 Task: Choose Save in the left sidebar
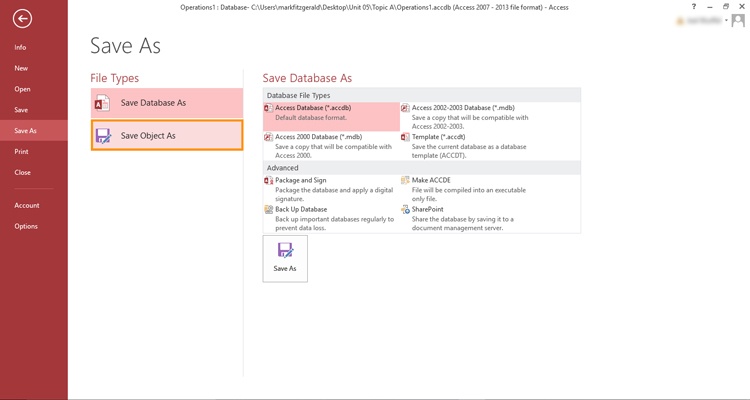[x=21, y=110]
